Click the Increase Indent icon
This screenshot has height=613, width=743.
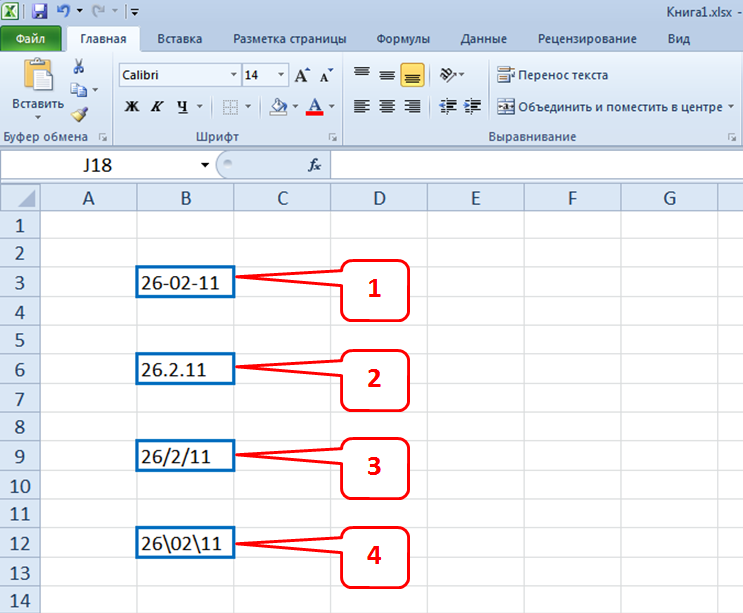[473, 106]
